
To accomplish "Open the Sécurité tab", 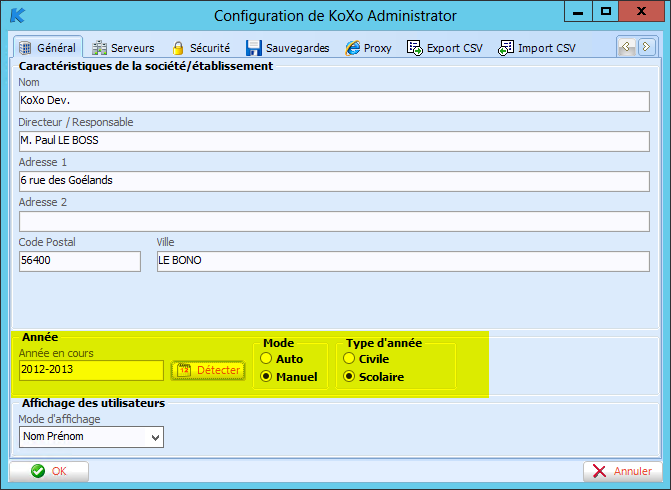I will 201,48.
